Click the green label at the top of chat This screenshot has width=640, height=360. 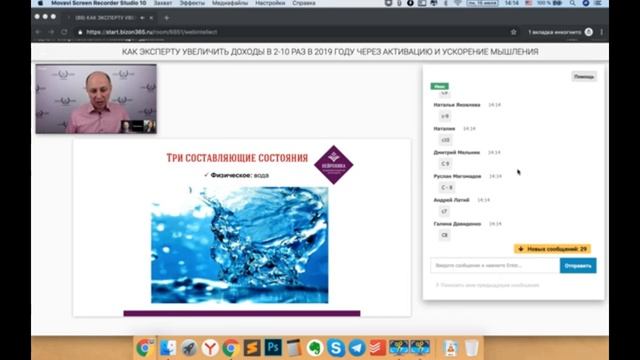coord(440,86)
